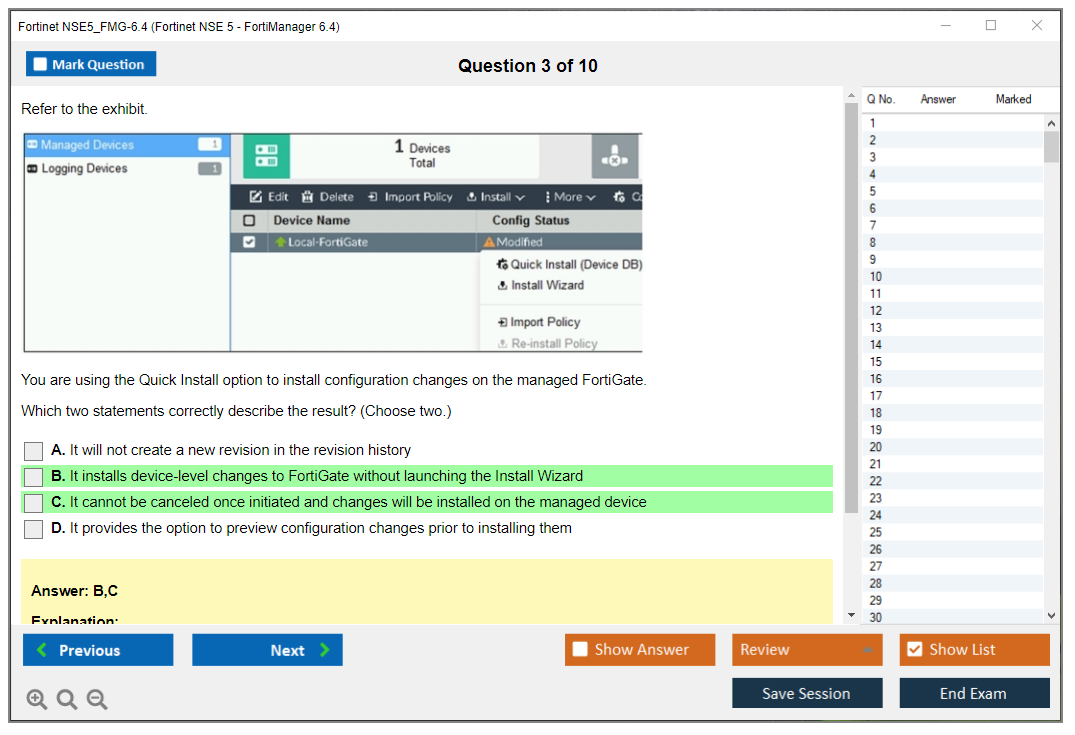This screenshot has width=1075, height=735.
Task: Click the exhibit screenshot image
Action: click(x=333, y=243)
